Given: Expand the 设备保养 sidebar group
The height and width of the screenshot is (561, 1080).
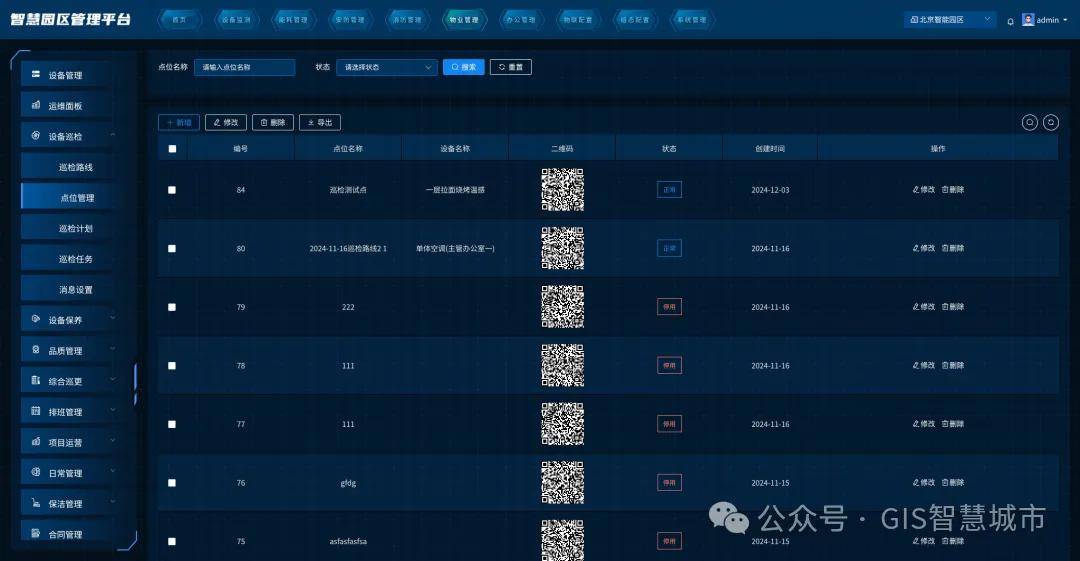Looking at the screenshot, I should pos(113,318).
